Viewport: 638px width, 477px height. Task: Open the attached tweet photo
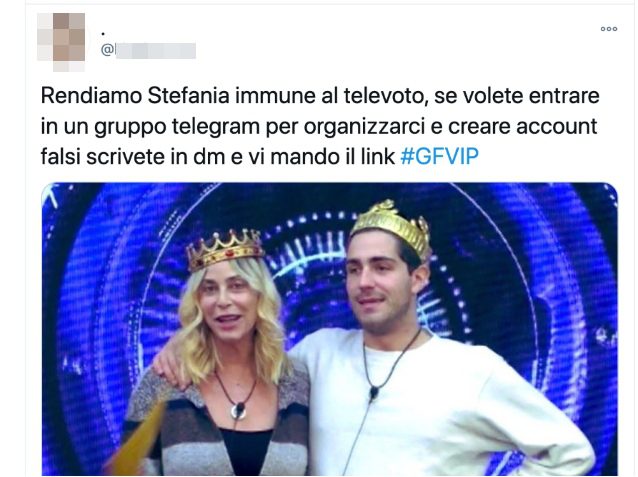[x=330, y=329]
